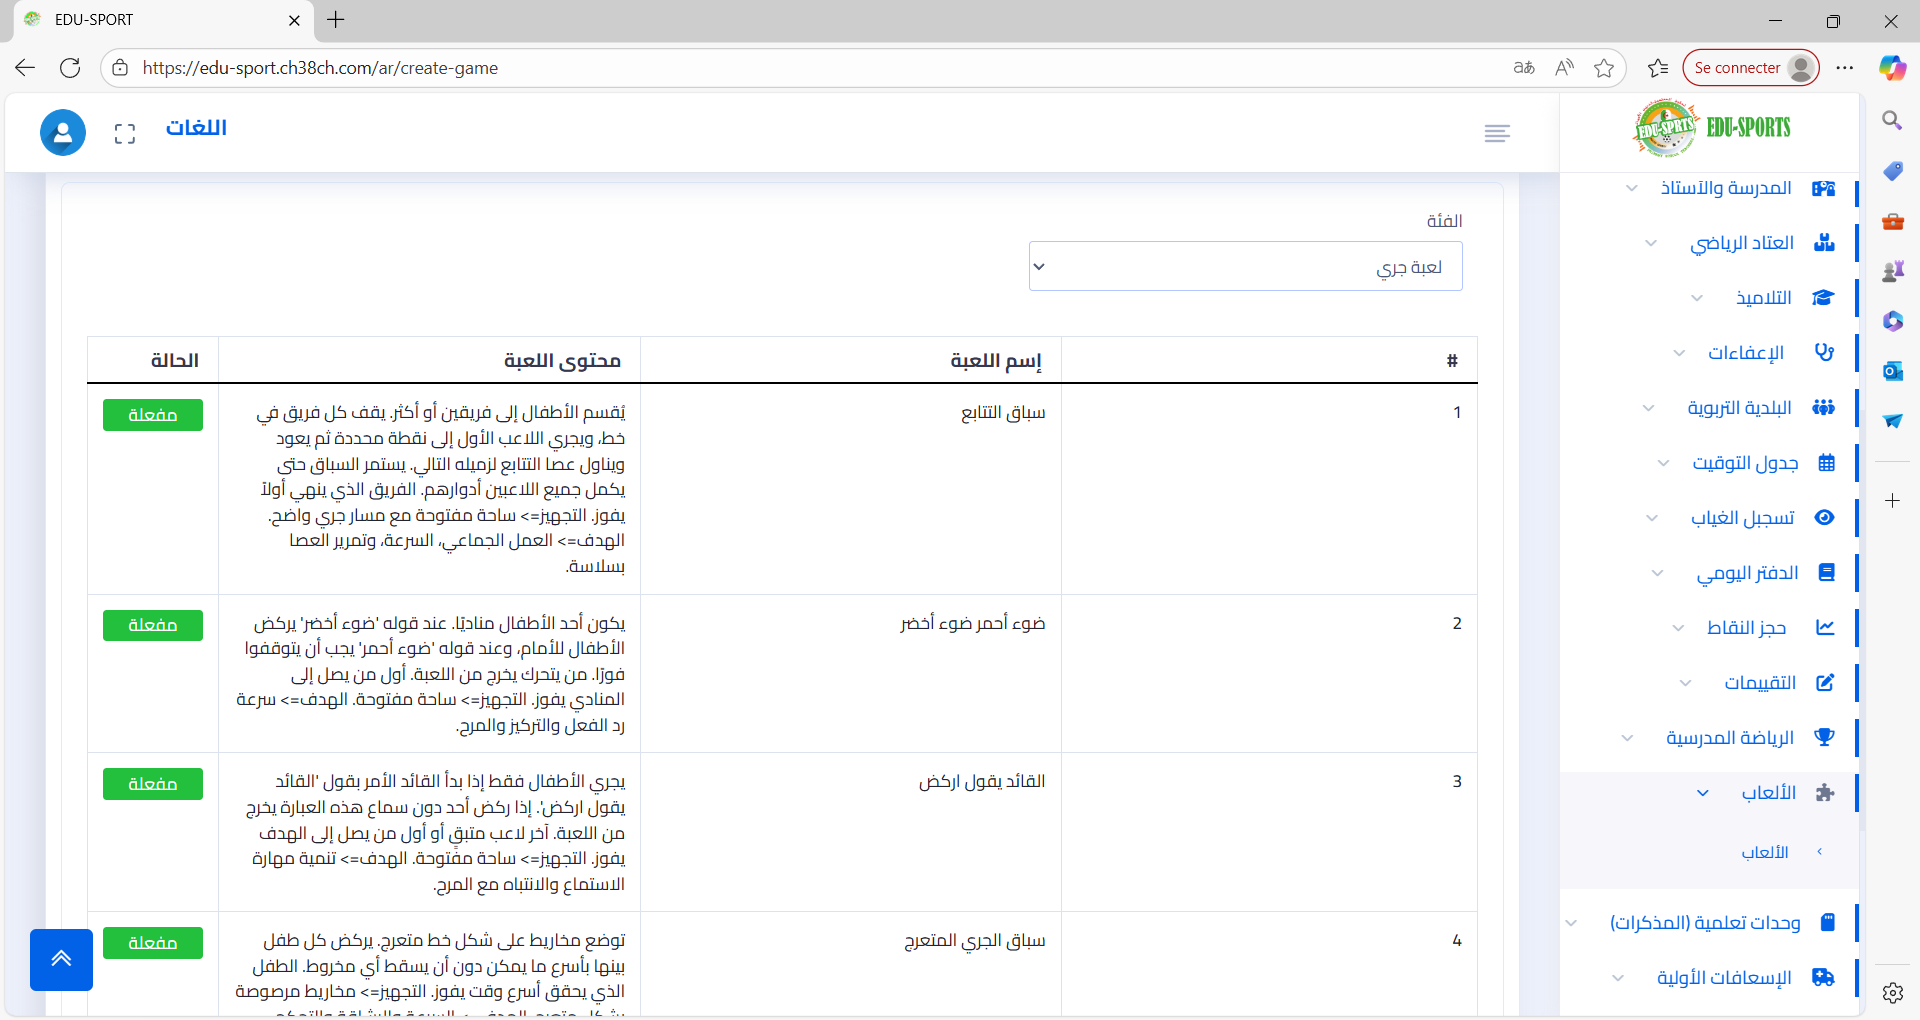The height and width of the screenshot is (1020, 1920).
Task: Click the trophy icon for الرياضة المدرسية
Action: click(1824, 737)
